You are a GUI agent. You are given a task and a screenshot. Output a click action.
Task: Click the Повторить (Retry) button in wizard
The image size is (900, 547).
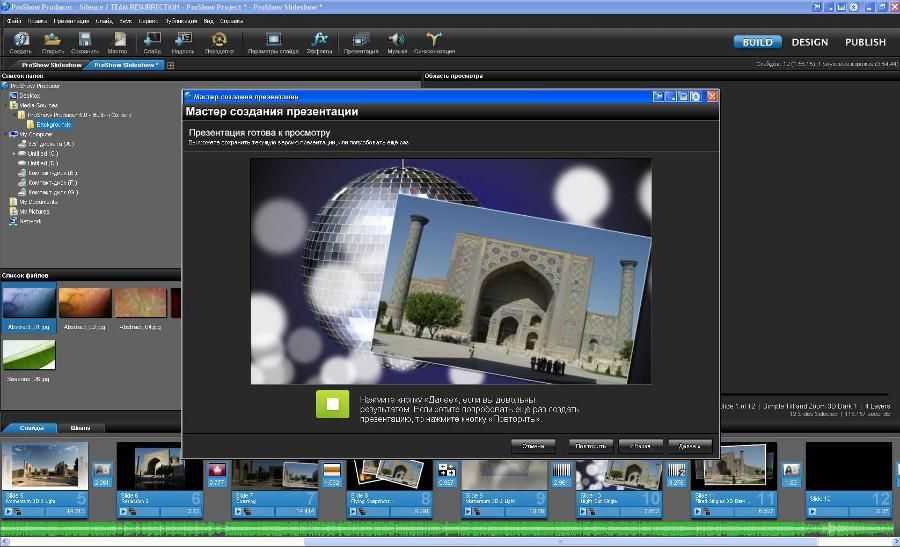[591, 446]
